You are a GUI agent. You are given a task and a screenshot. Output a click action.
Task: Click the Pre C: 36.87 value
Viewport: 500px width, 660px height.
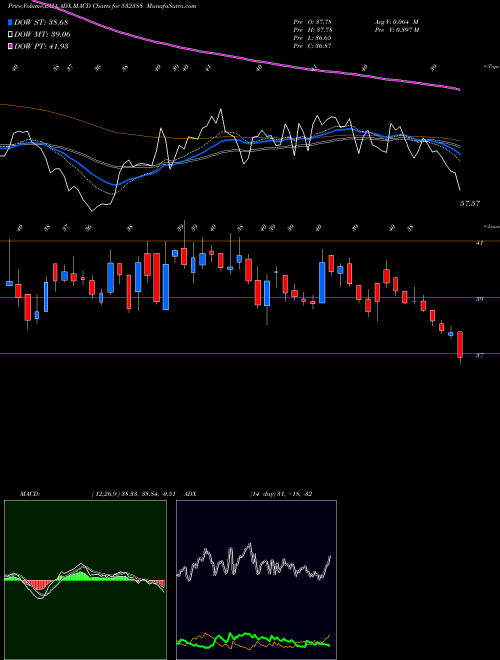point(313,46)
